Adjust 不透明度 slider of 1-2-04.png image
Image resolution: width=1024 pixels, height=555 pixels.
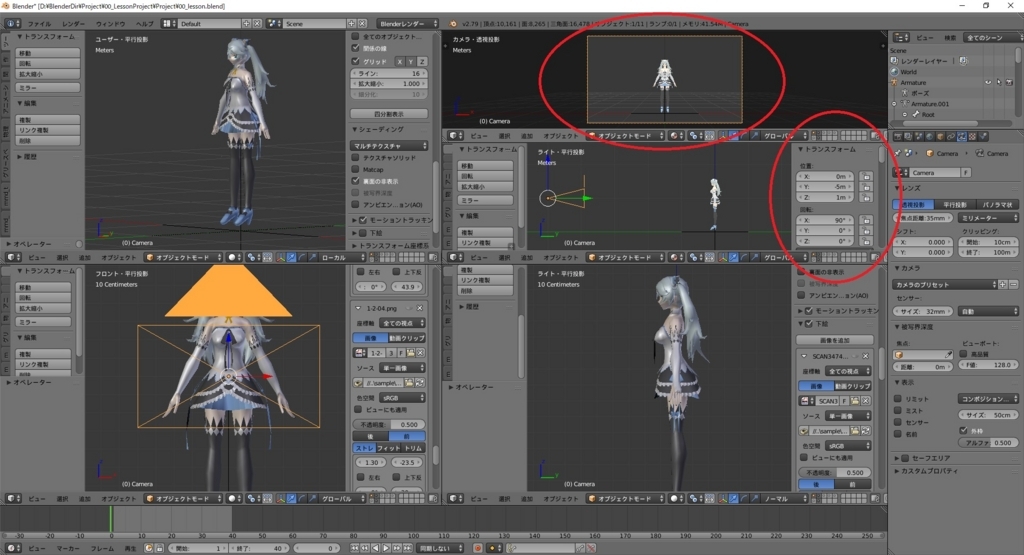(389, 424)
